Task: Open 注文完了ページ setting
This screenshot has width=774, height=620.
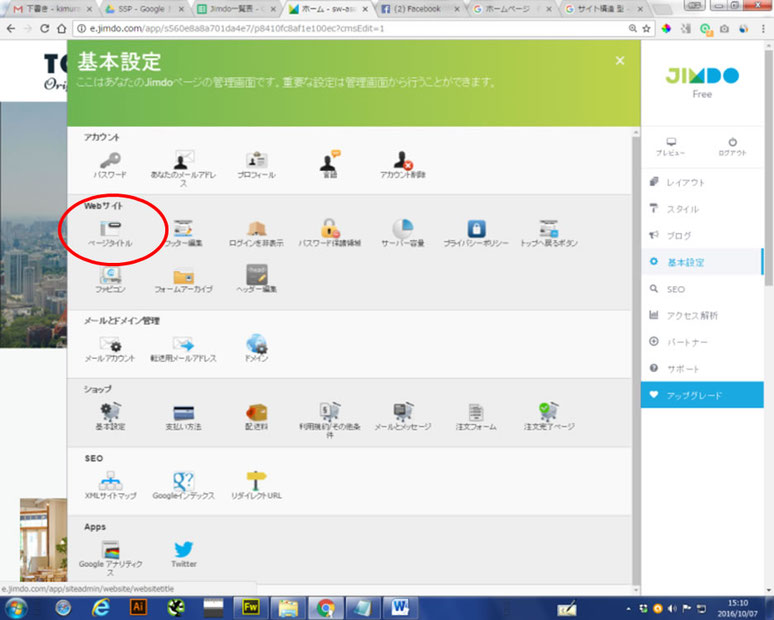Action: (549, 417)
